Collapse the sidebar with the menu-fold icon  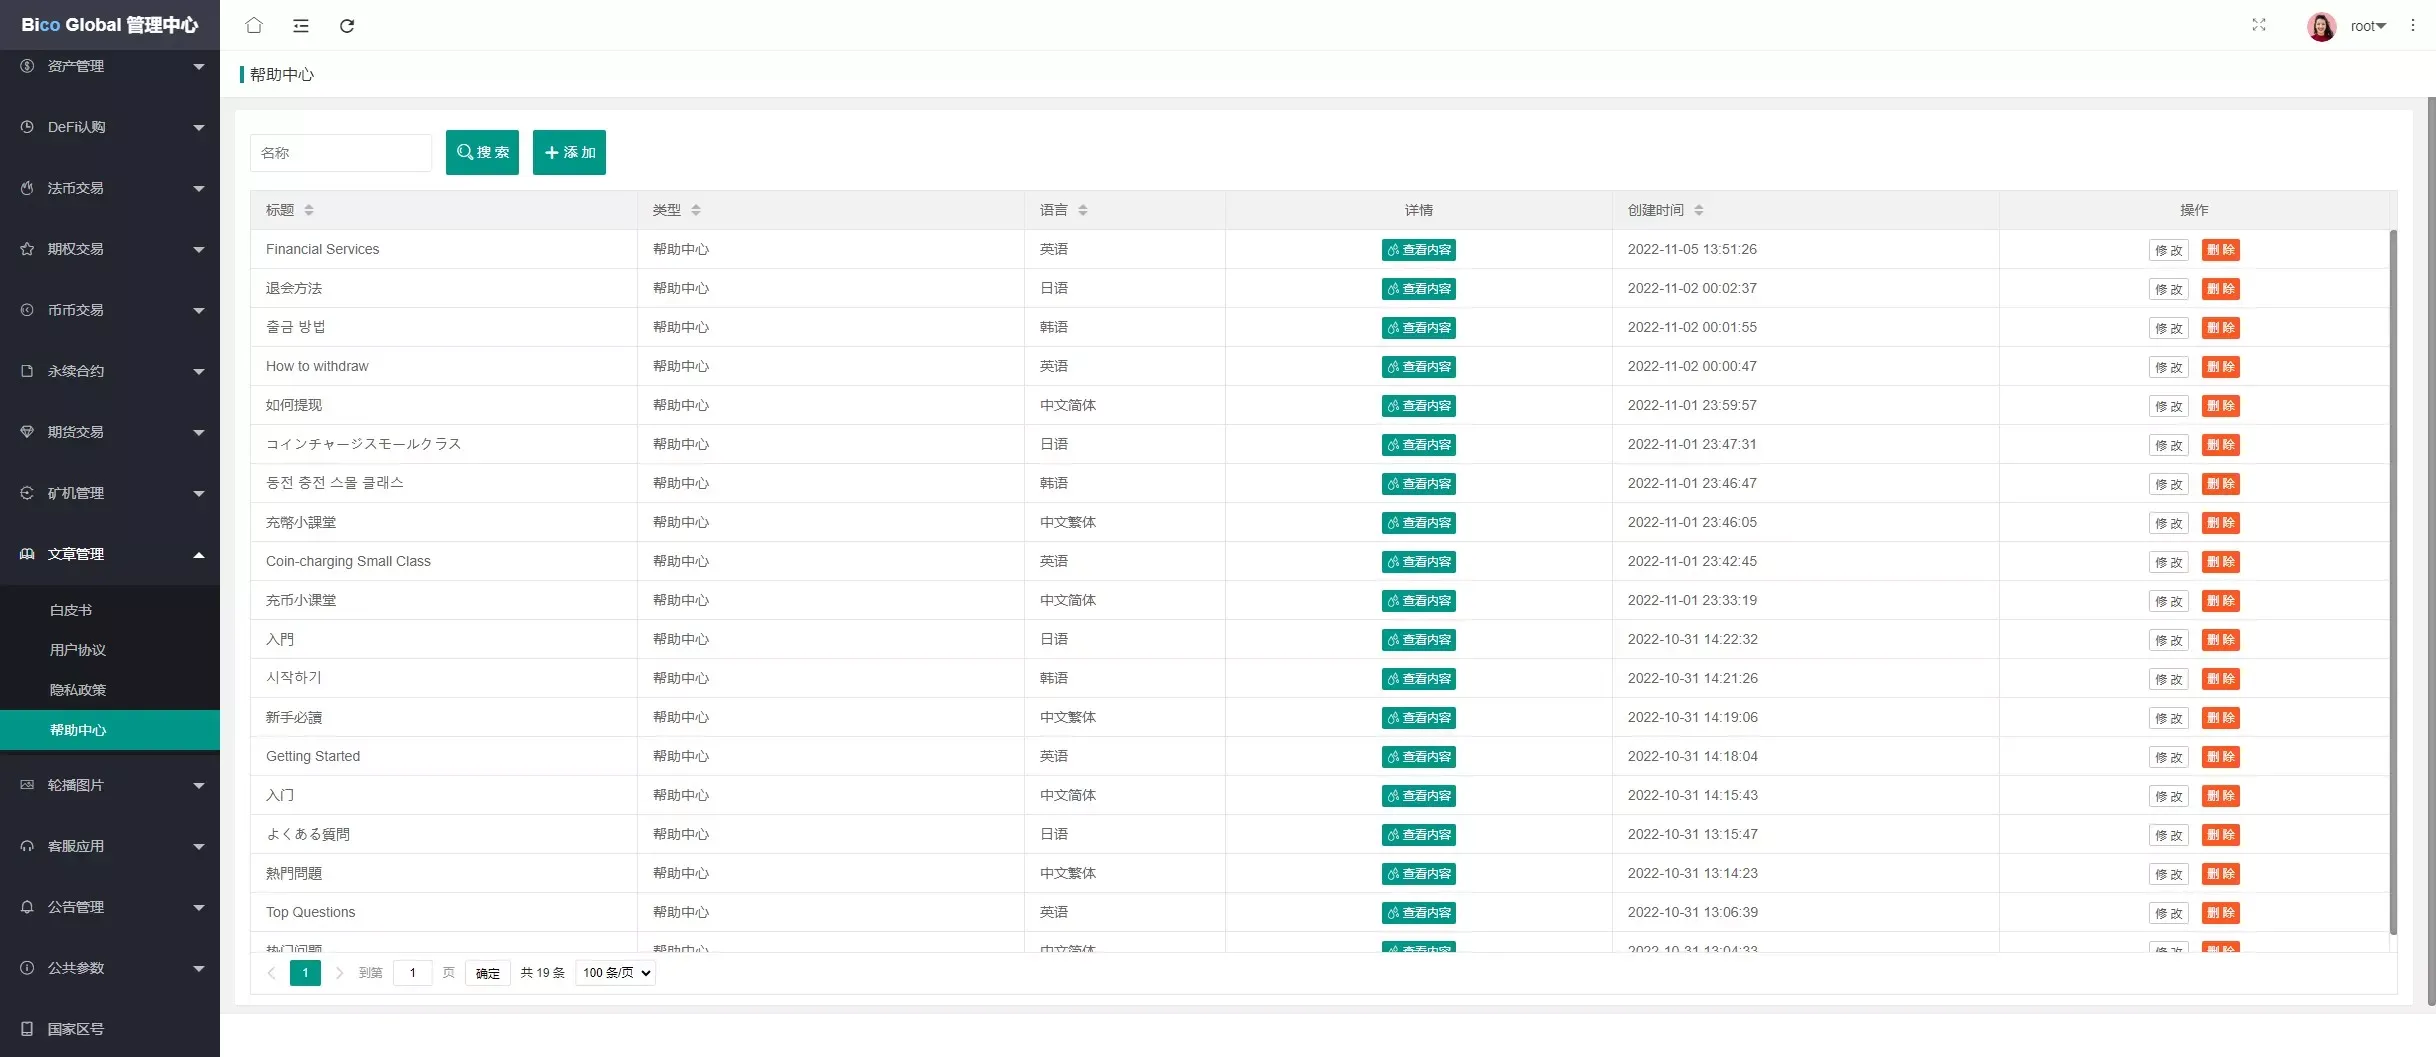coord(301,26)
